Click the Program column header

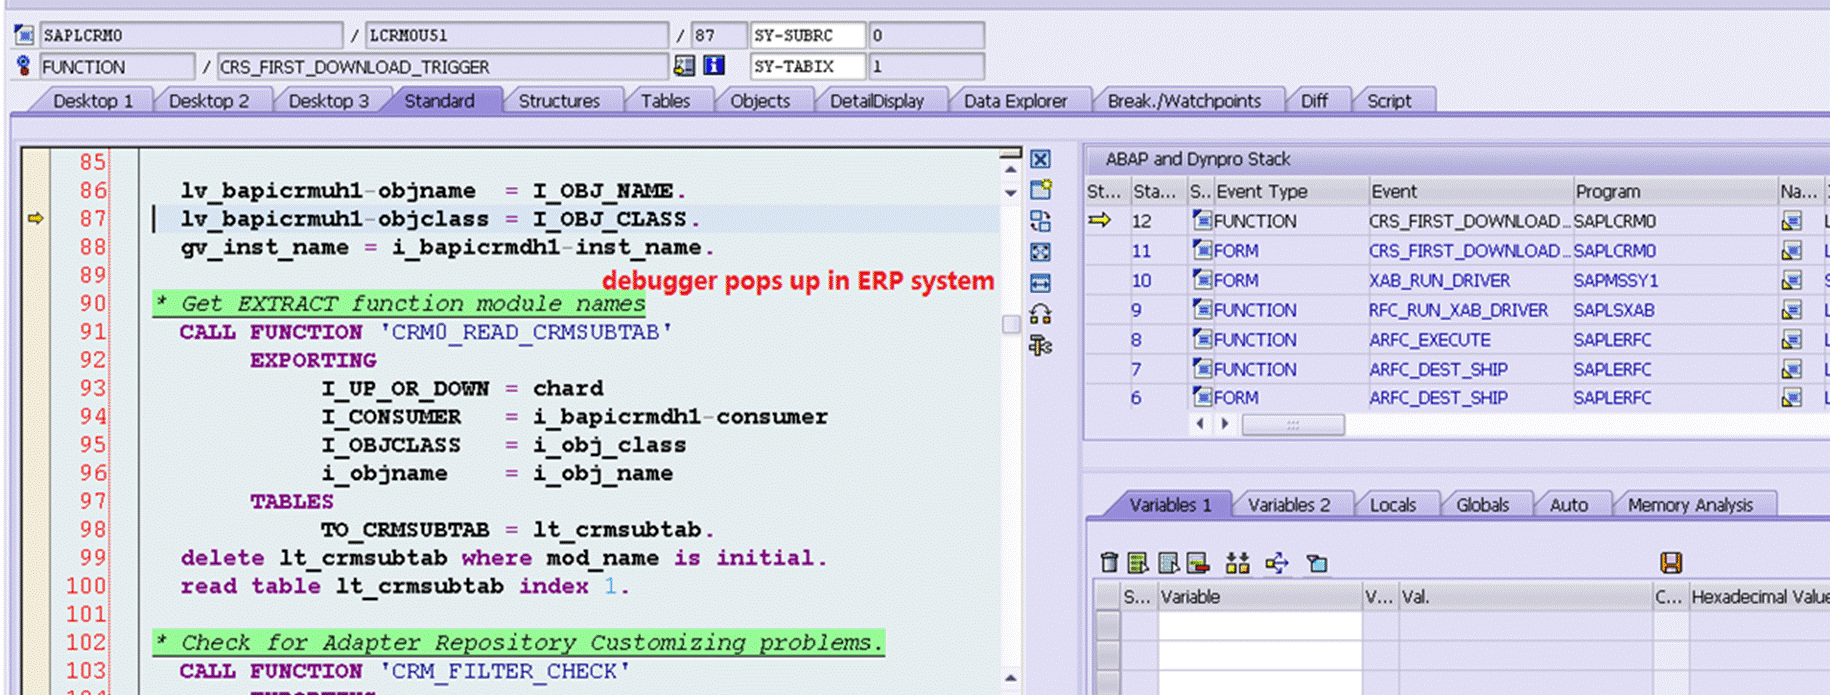[x=1673, y=191]
